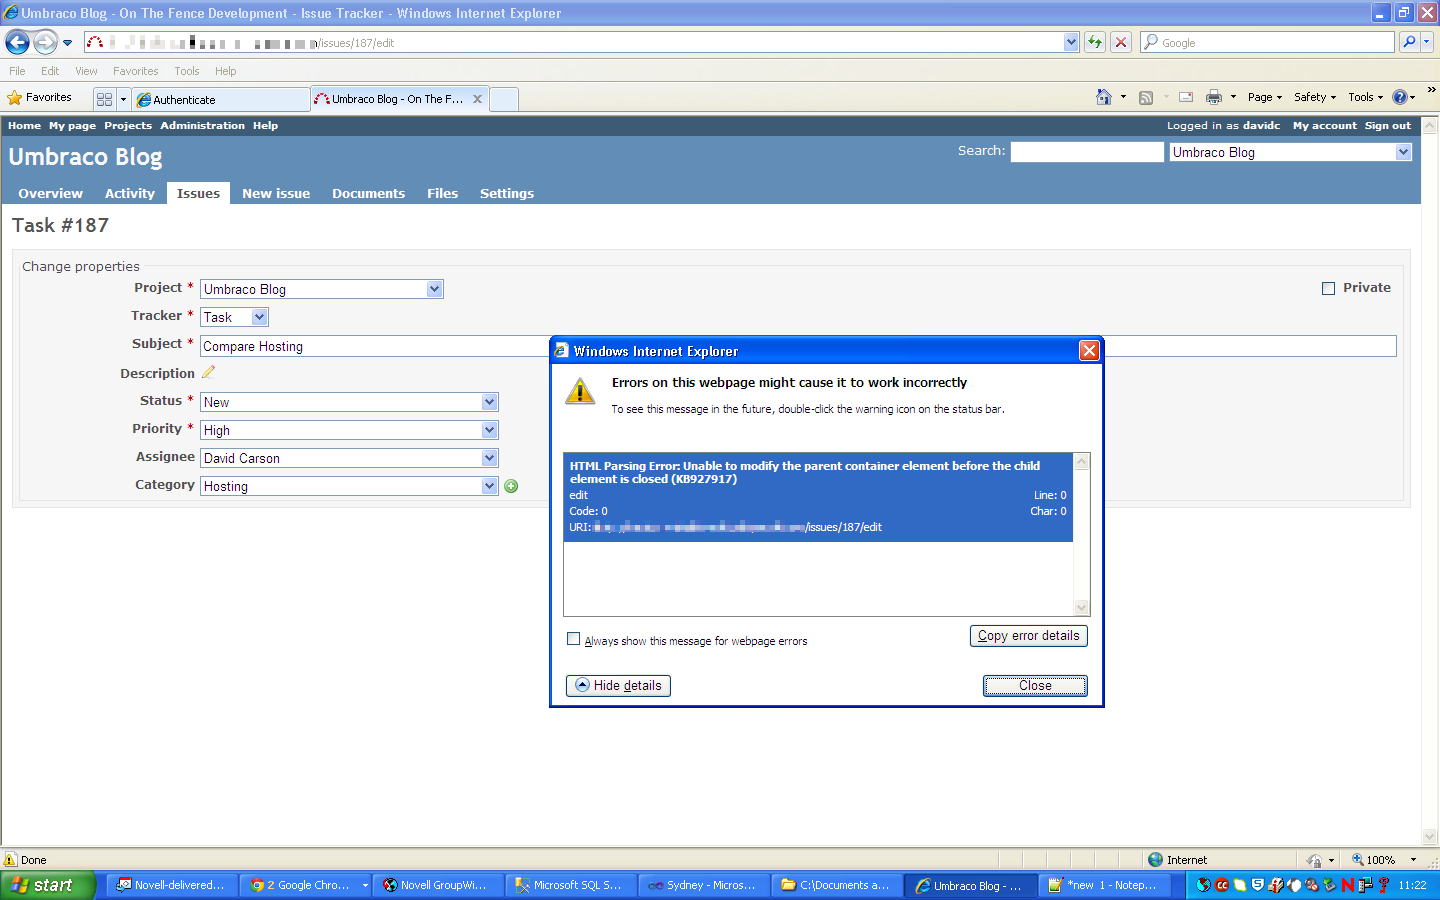Click the Administration link in top menu
Screen dimensions: 1440x900
click(x=202, y=126)
